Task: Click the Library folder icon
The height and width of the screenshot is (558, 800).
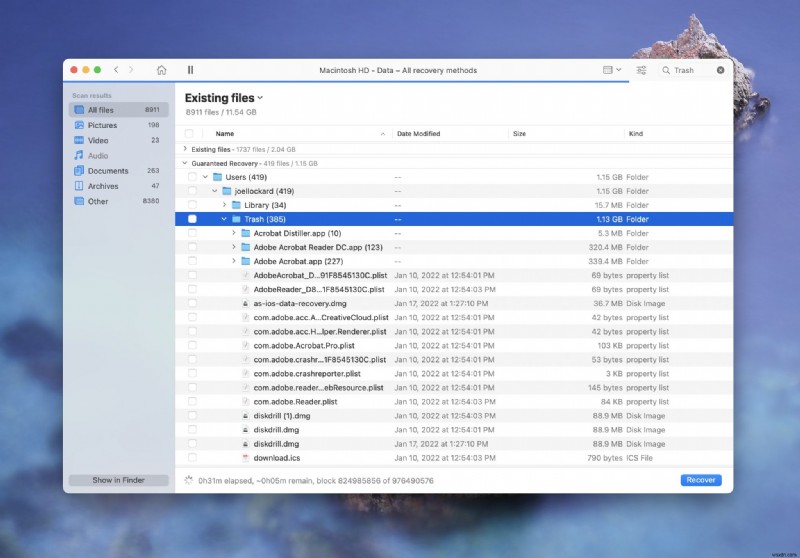Action: coord(236,205)
